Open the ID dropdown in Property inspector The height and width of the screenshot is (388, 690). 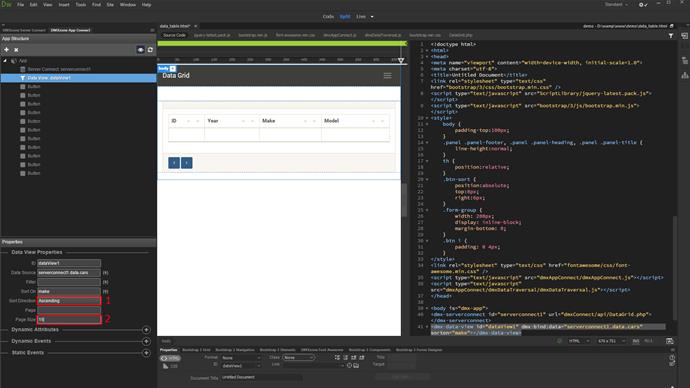coord(241,366)
